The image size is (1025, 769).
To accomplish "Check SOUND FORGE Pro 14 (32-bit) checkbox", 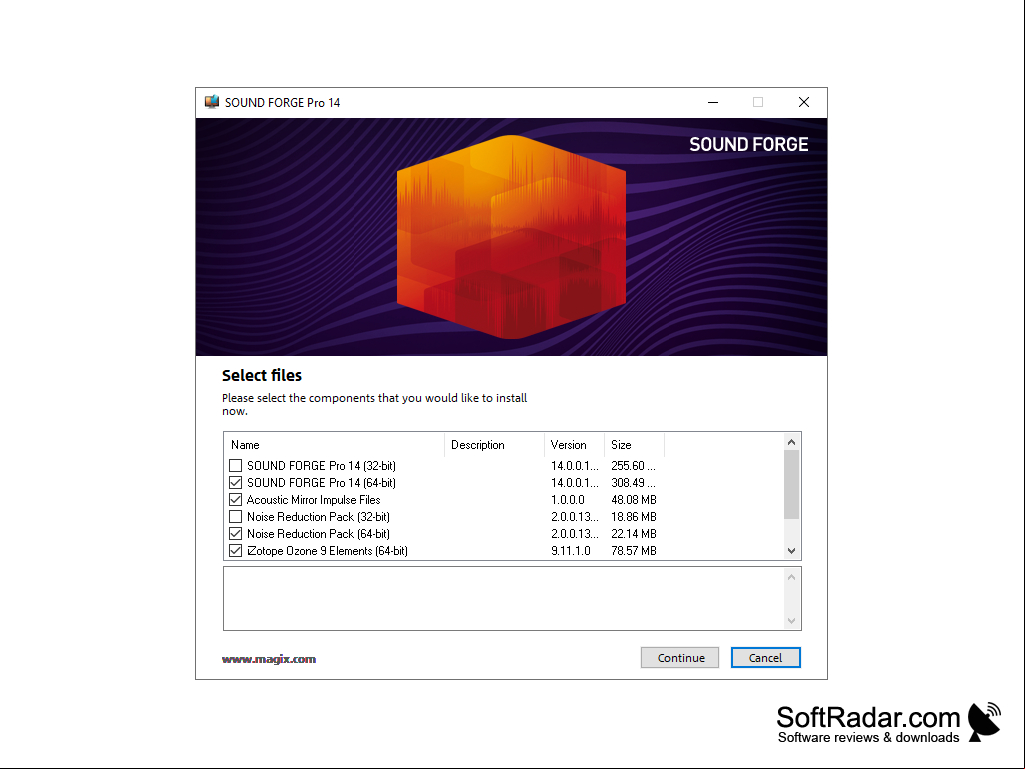I will pos(235,466).
